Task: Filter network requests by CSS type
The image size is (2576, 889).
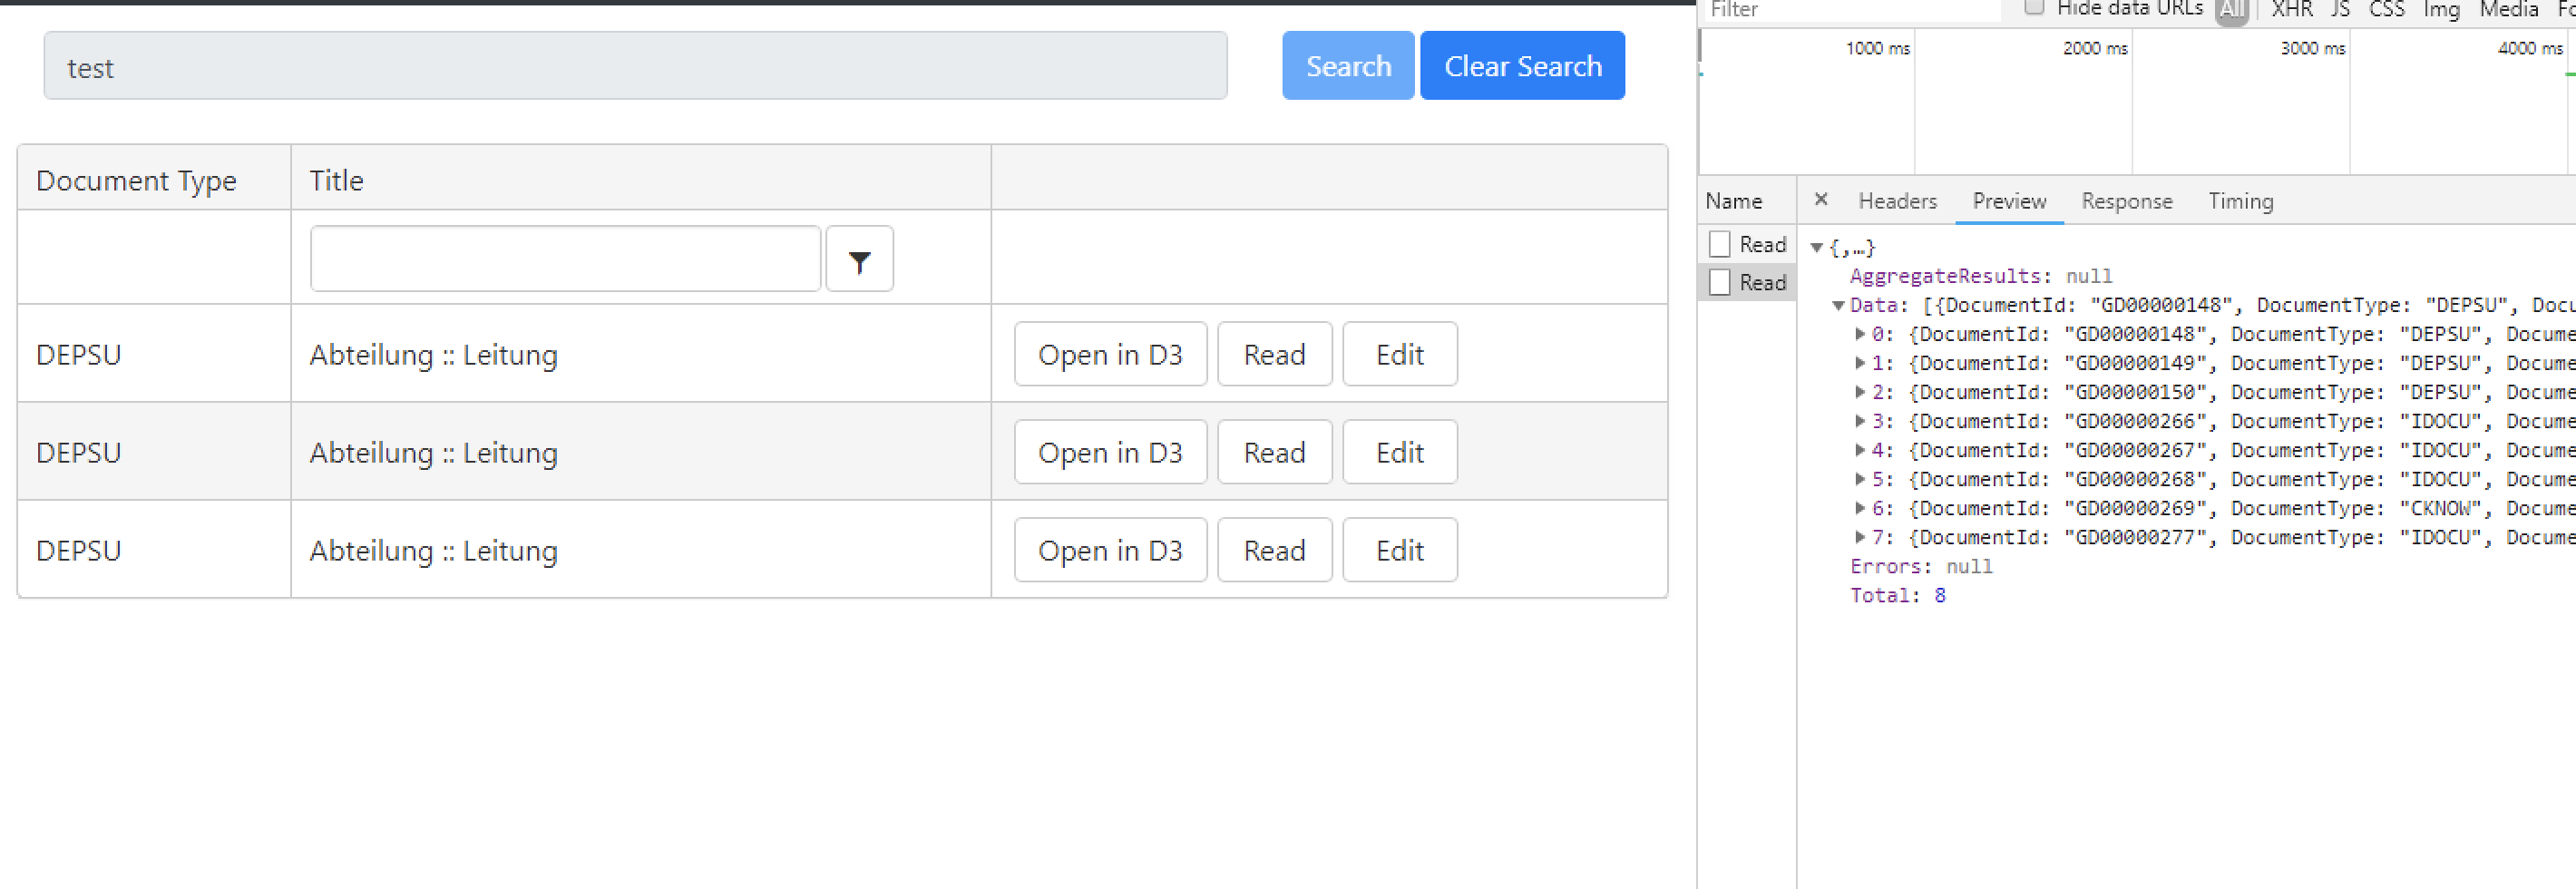Action: point(2386,9)
